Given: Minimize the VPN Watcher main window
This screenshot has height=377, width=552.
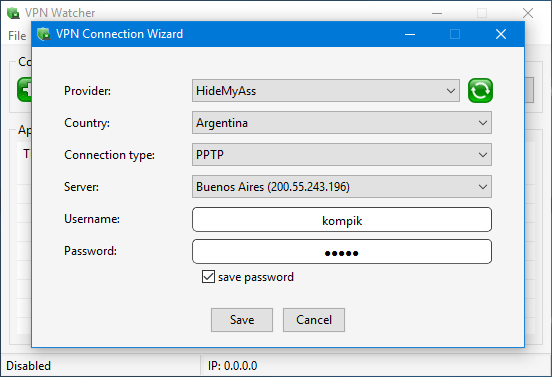Looking at the screenshot, I should coord(437,13).
